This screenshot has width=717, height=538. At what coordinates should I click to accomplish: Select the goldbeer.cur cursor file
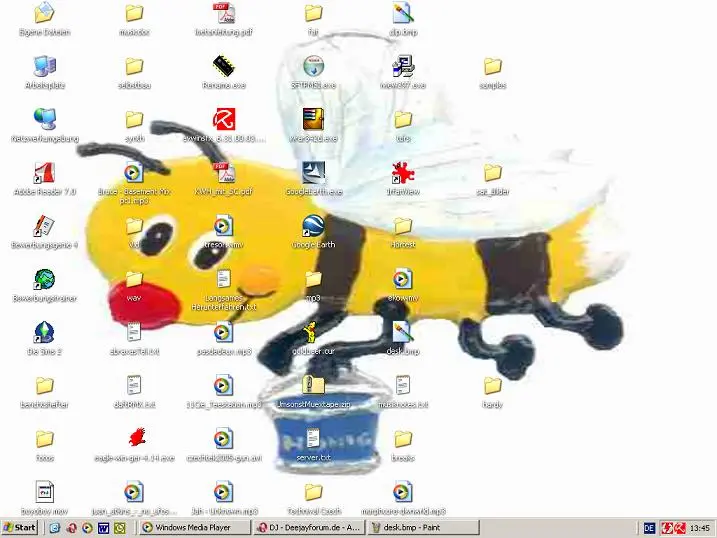coord(313,332)
